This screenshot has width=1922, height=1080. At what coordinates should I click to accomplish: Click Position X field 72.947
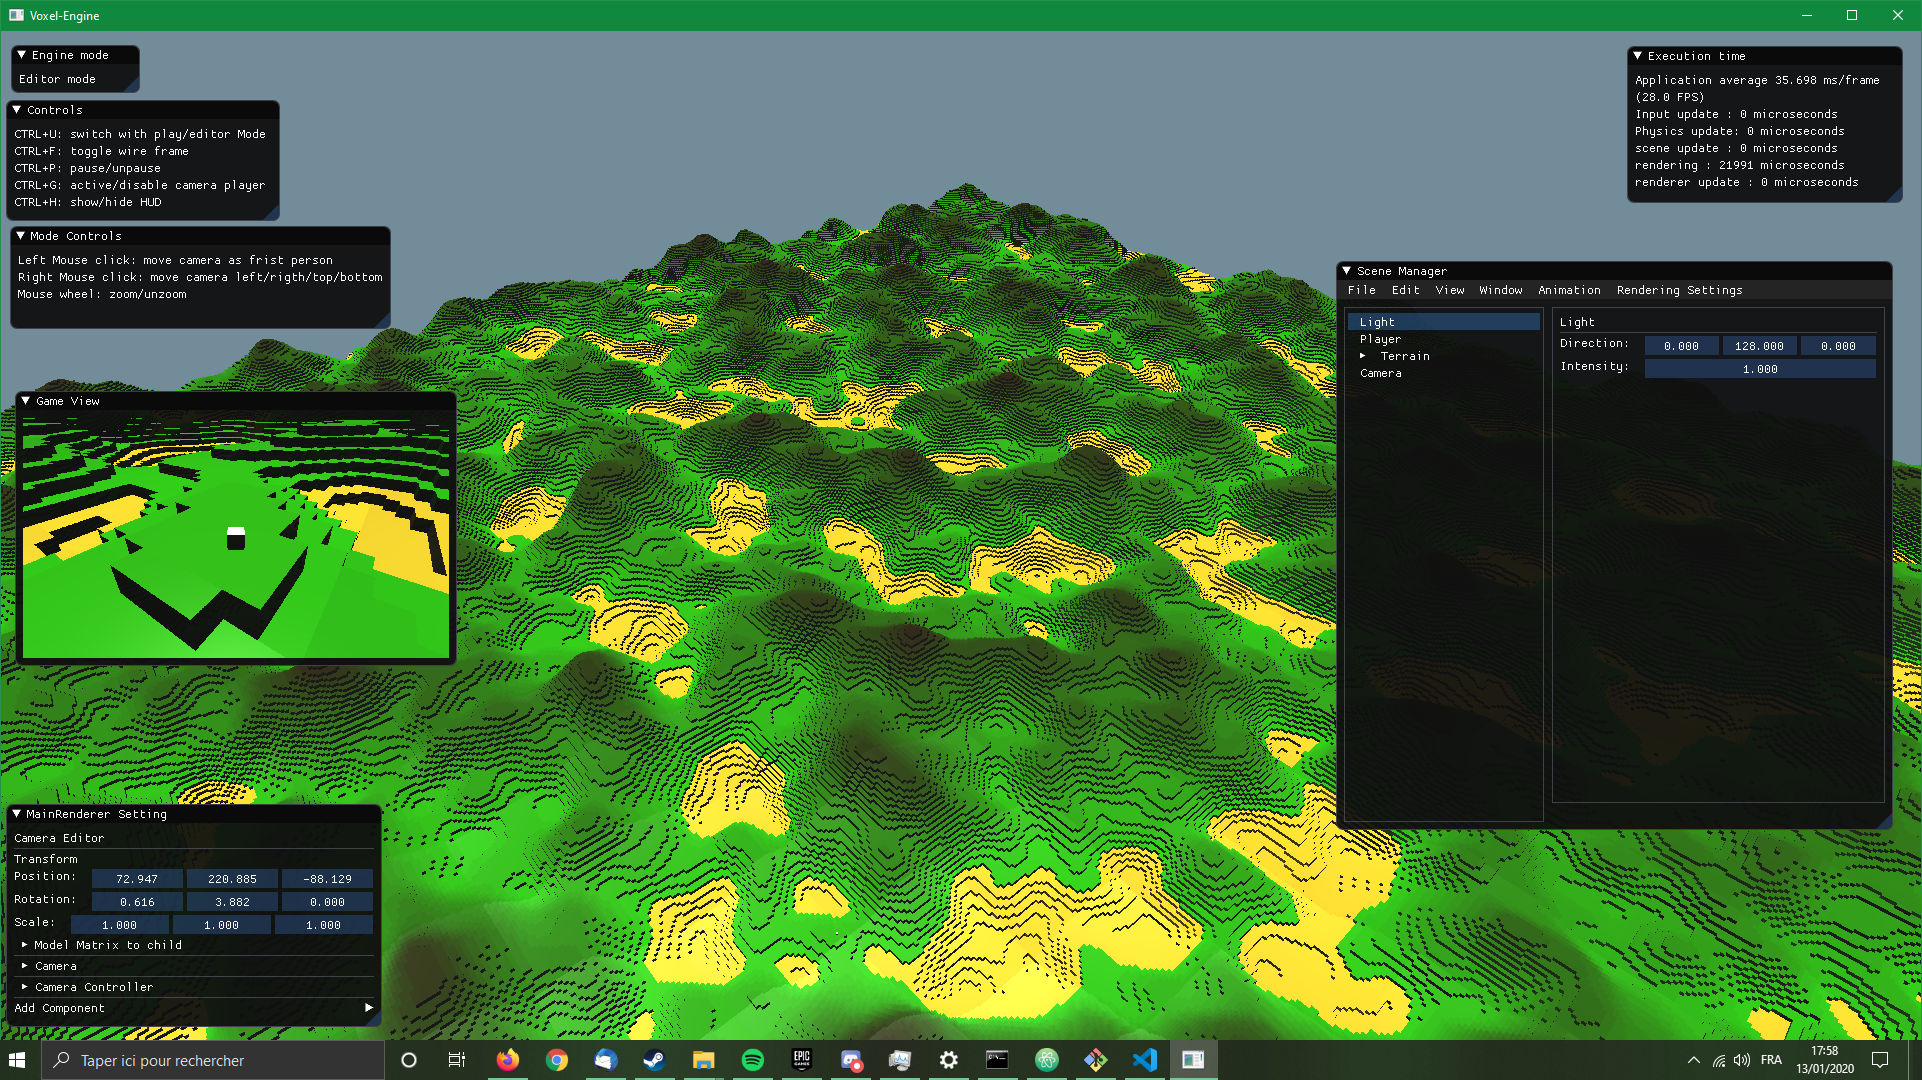coord(137,879)
